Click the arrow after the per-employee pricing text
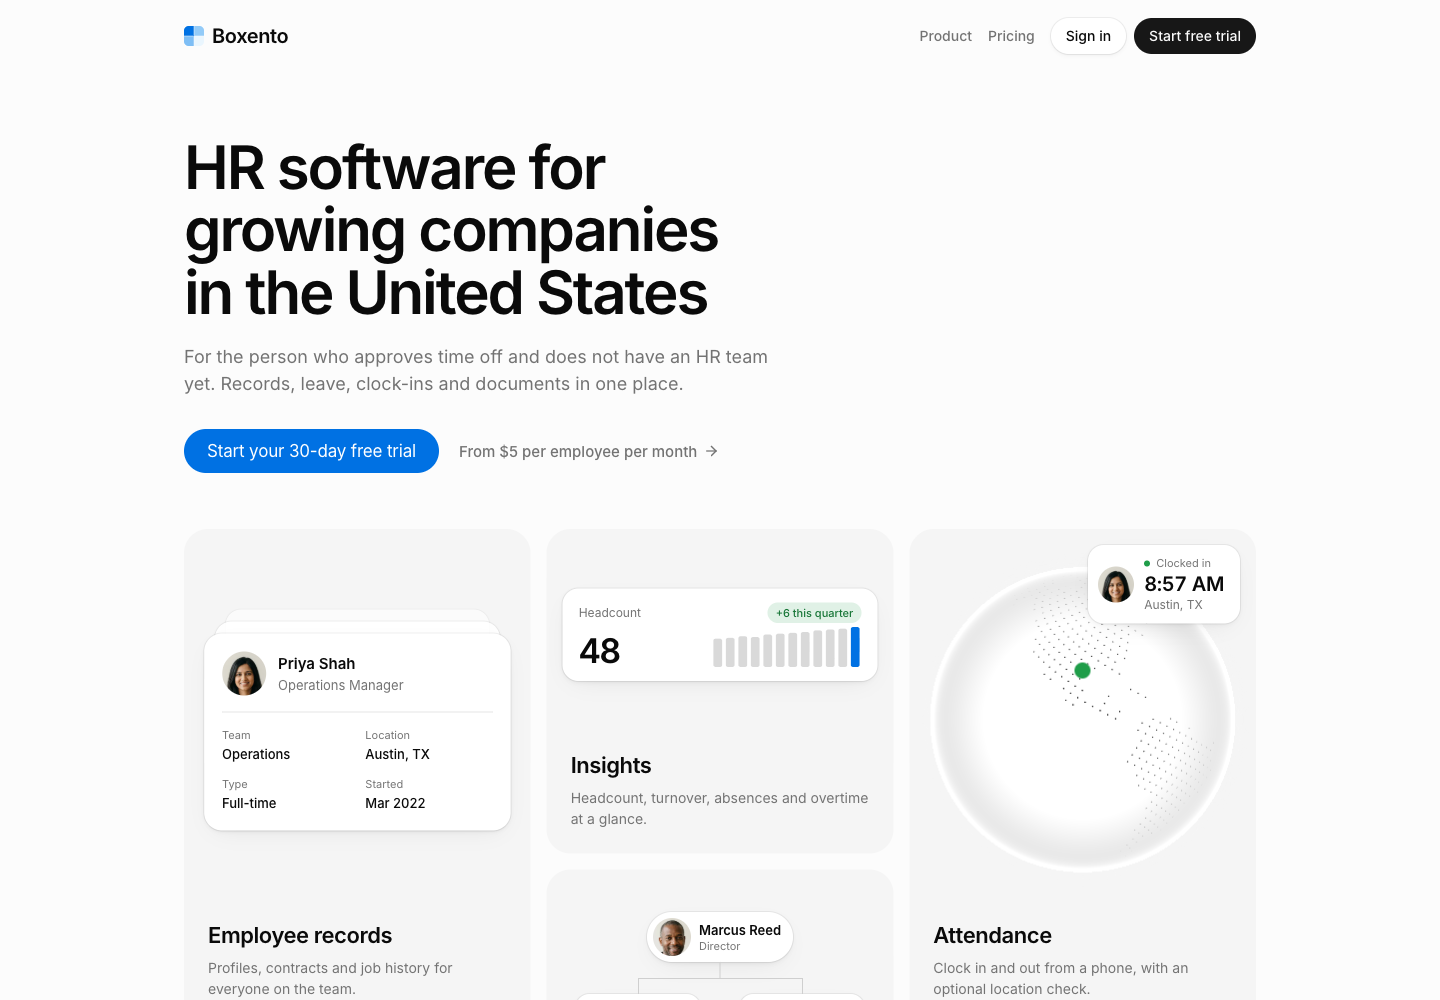The width and height of the screenshot is (1440, 1000). 712,451
